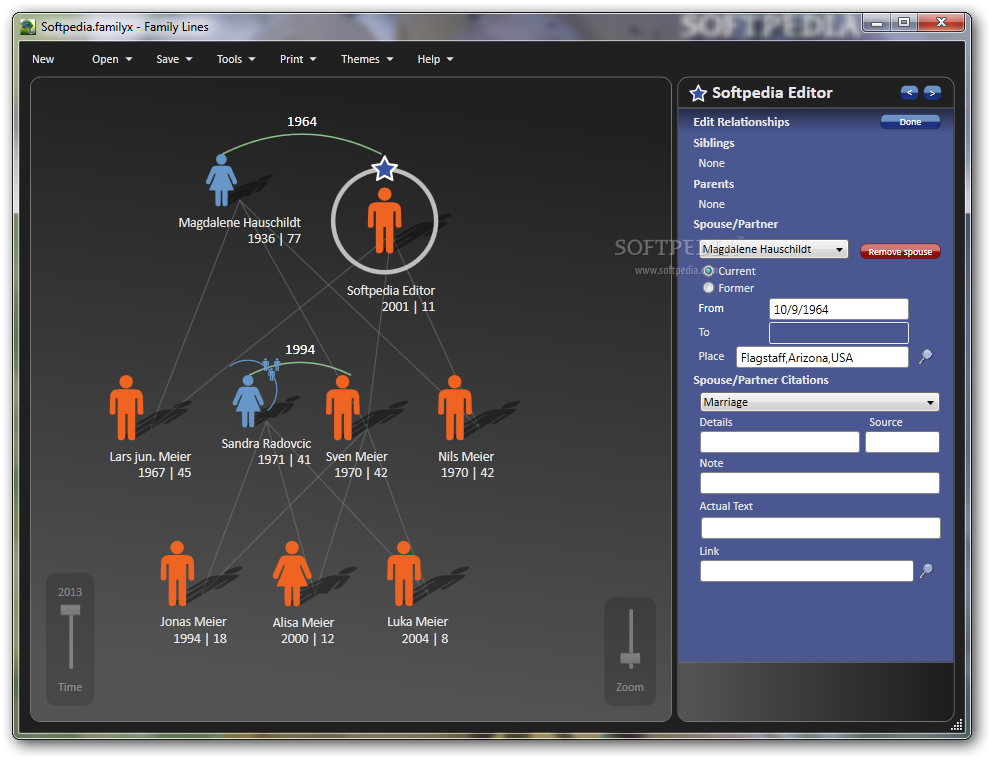Click the 1994 marriage year label

pyautogui.click(x=300, y=349)
